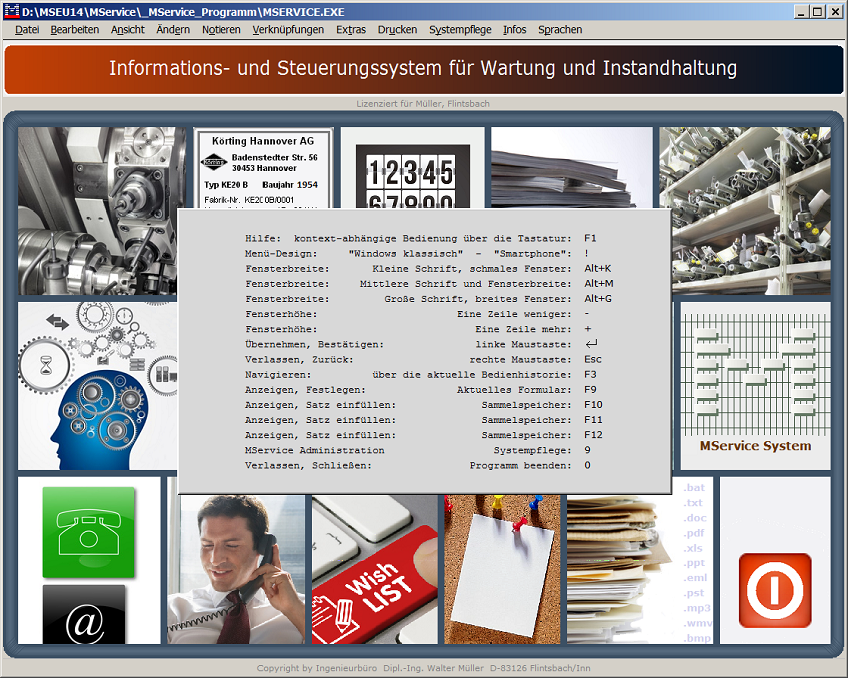Open the pinned blank note tile
The image size is (848, 678).
coord(502,570)
